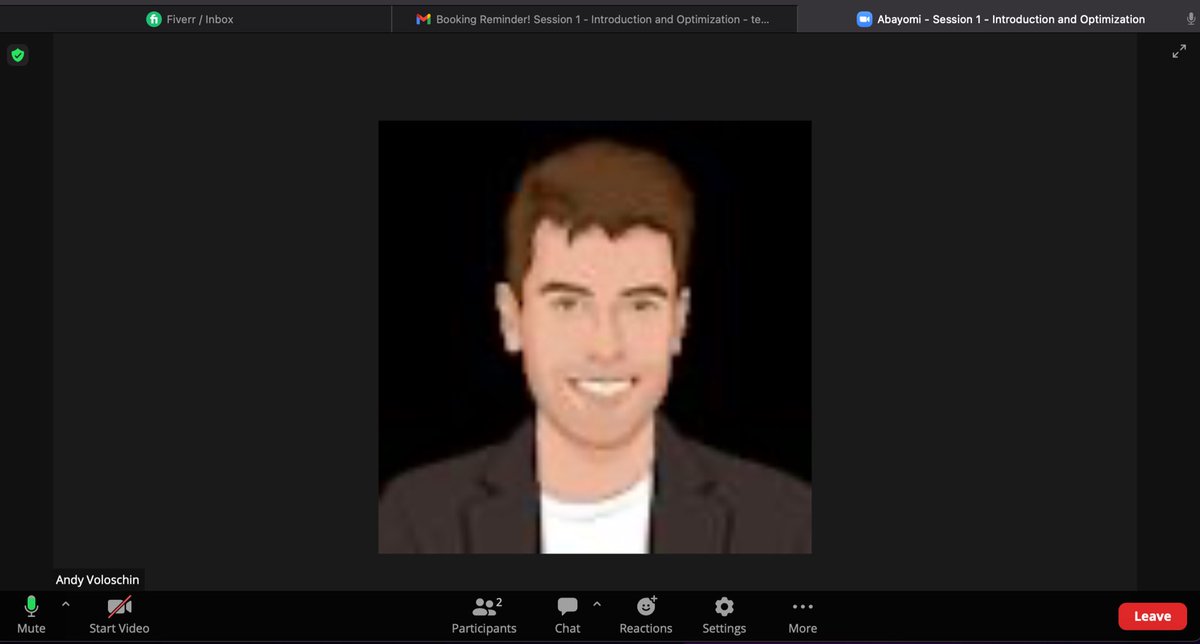Click the Andy Voloschin name label
The width and height of the screenshot is (1200, 644).
(98, 580)
